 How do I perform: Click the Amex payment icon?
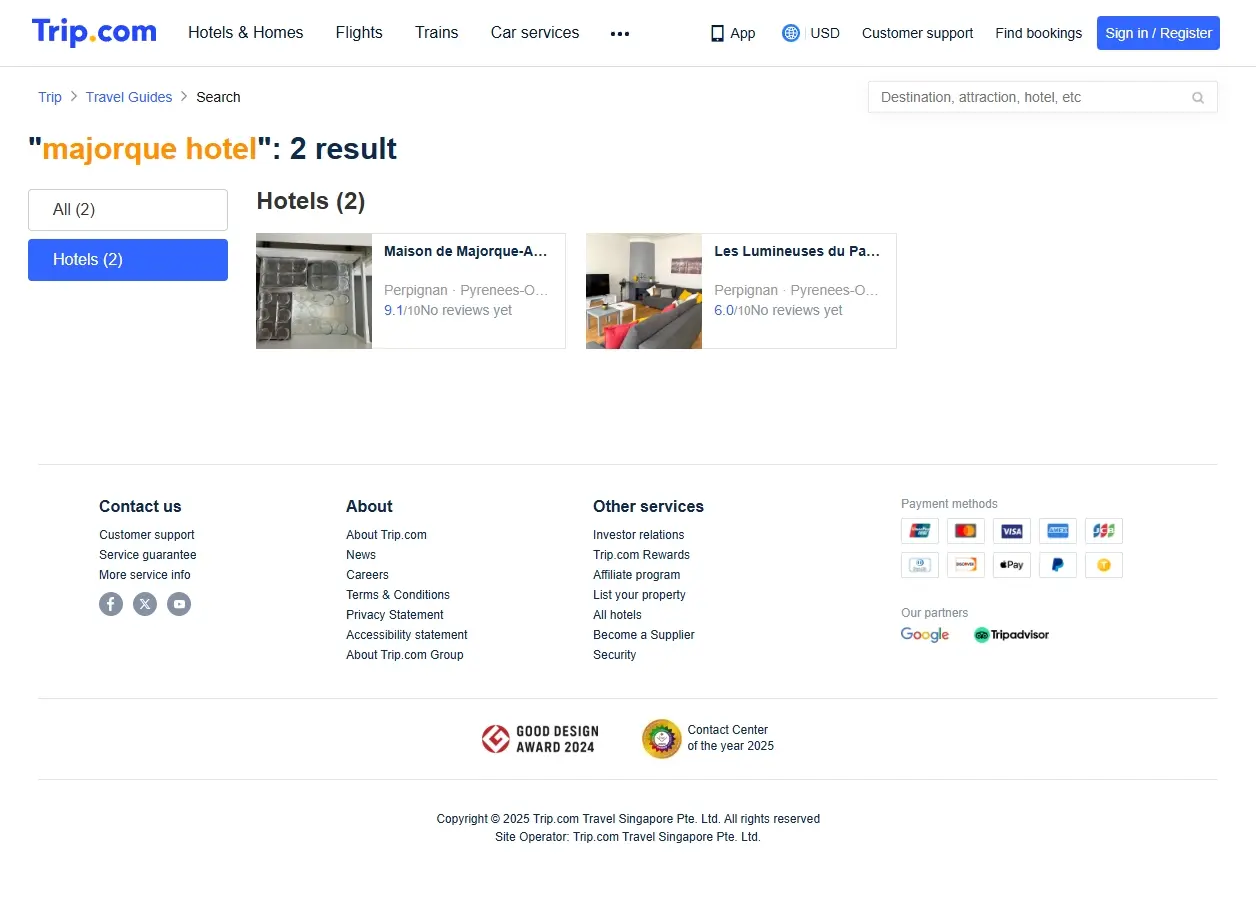tap(1058, 531)
